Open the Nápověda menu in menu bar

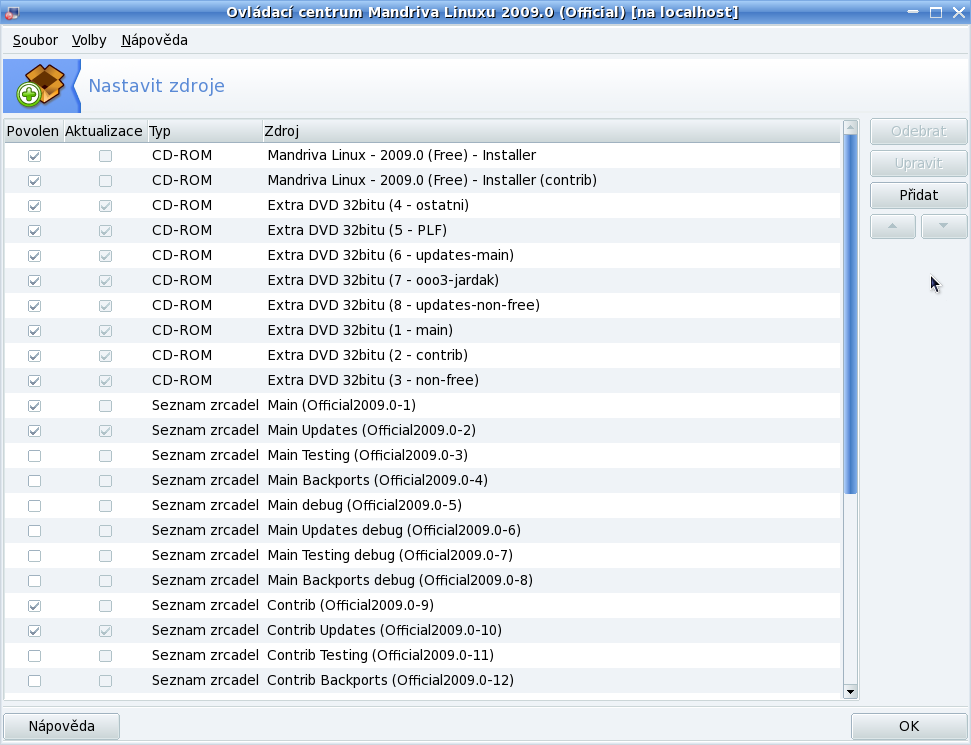click(154, 40)
